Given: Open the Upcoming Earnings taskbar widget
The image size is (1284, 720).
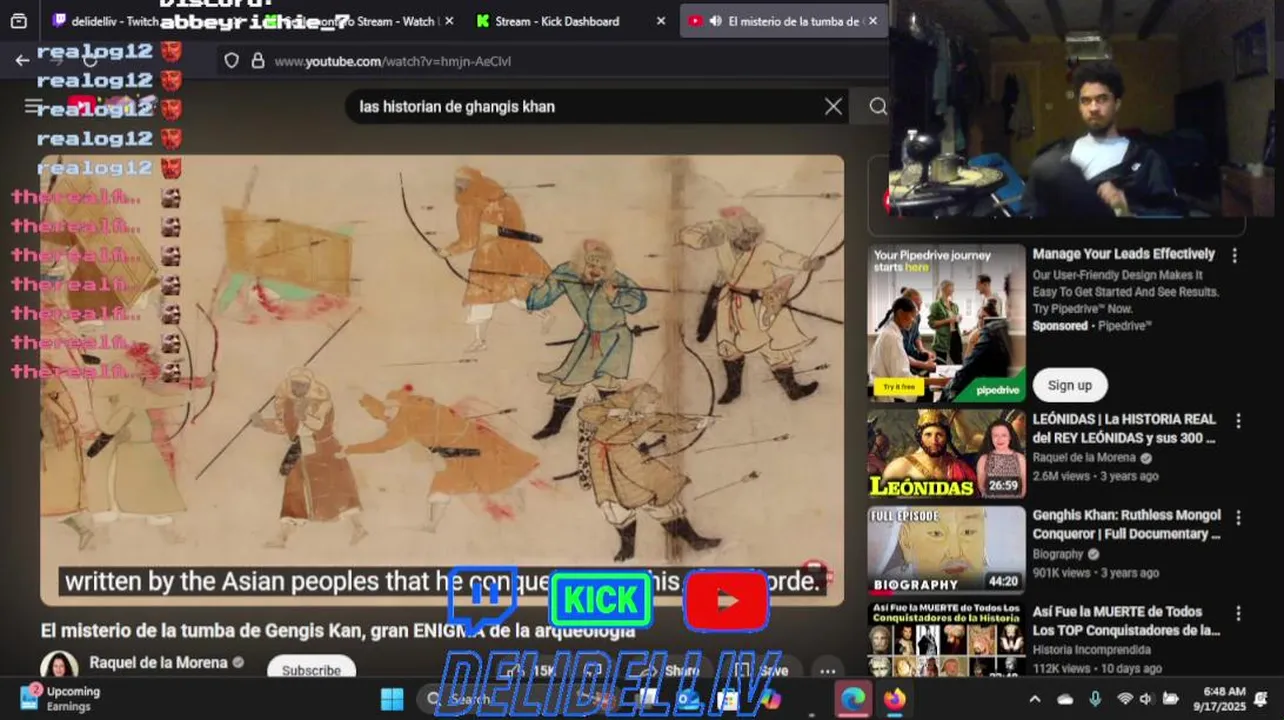Looking at the screenshot, I should pyautogui.click(x=60, y=698).
